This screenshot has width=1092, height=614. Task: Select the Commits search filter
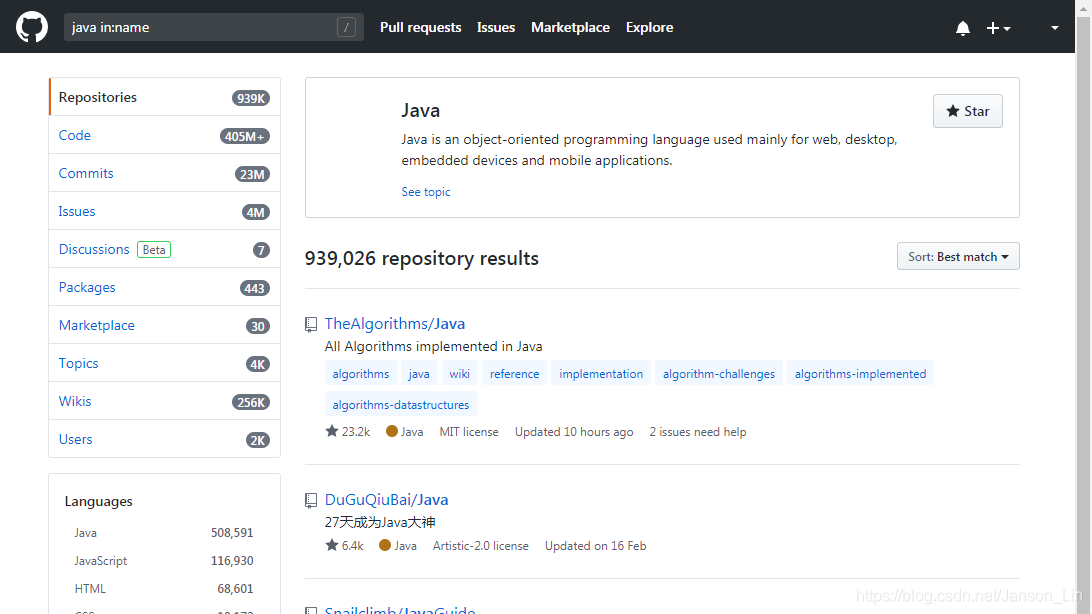coord(164,173)
